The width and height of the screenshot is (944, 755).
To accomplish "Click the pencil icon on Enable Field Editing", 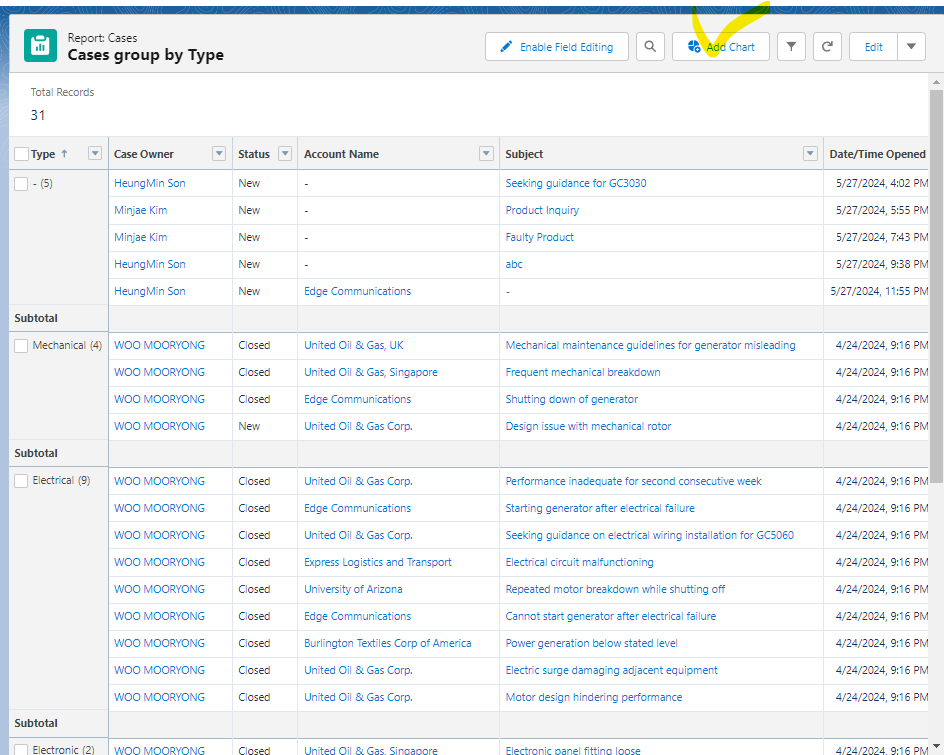I will [x=506, y=46].
